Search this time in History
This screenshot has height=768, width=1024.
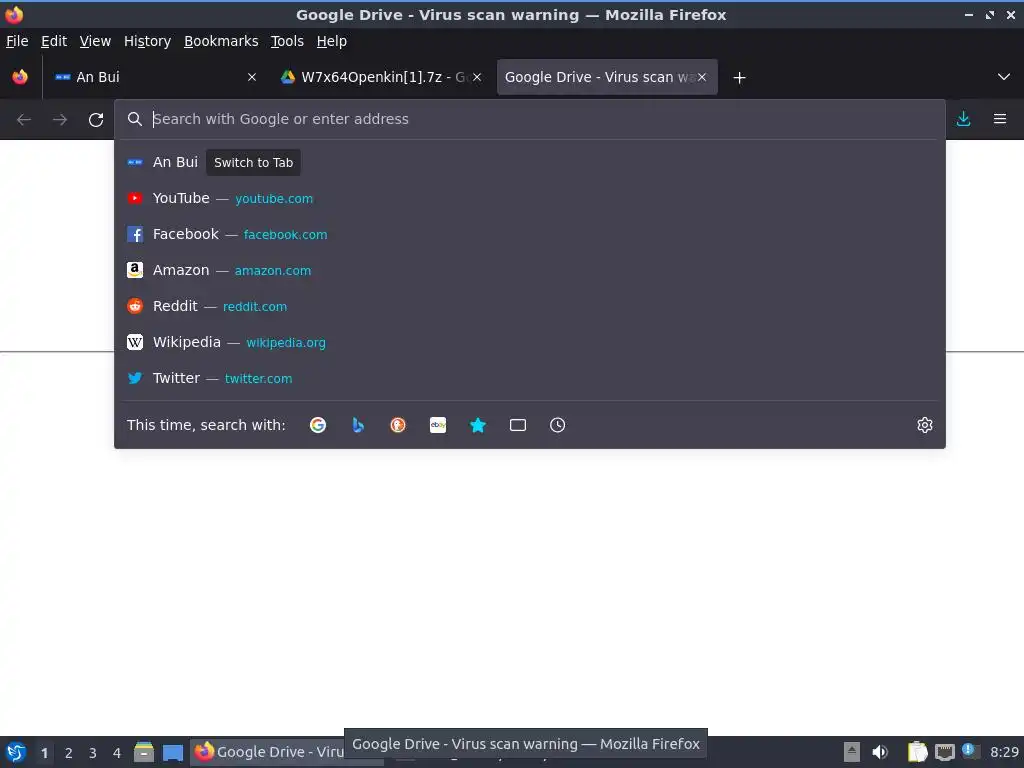coord(558,425)
